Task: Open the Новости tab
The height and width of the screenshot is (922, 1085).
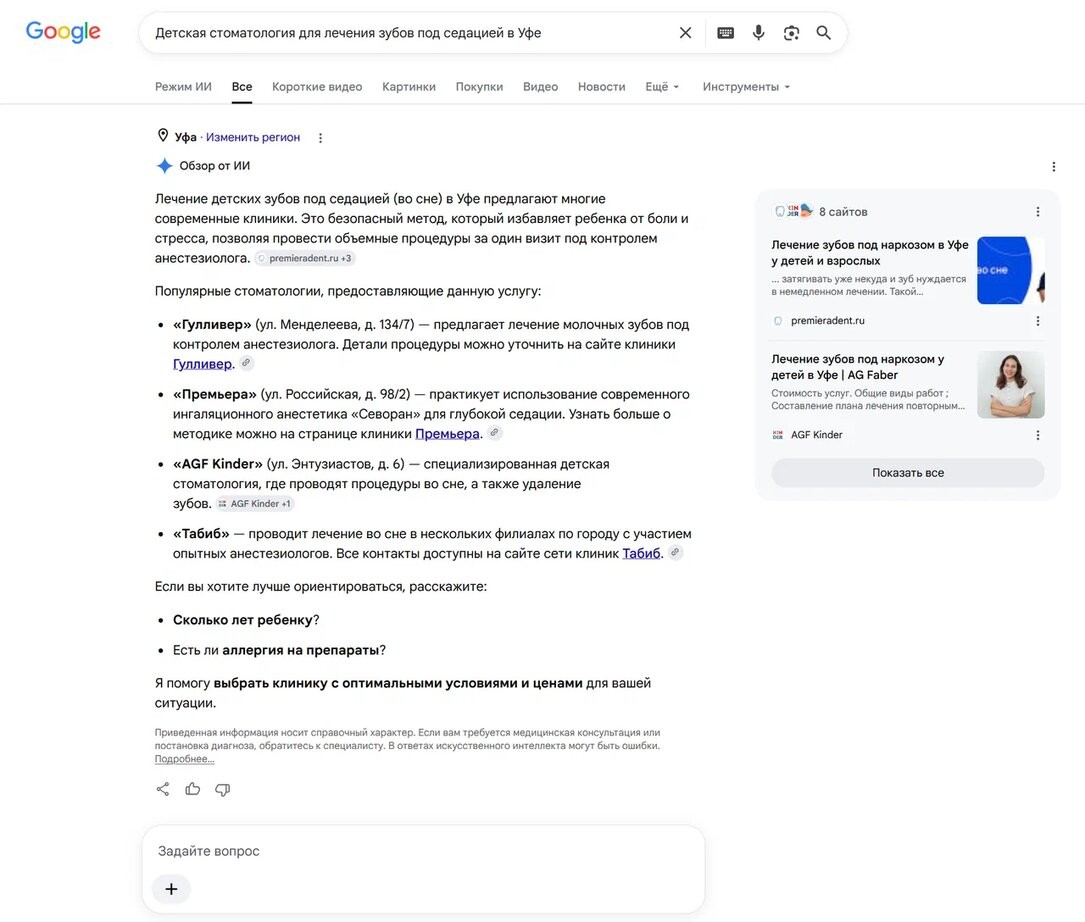Action: point(601,87)
